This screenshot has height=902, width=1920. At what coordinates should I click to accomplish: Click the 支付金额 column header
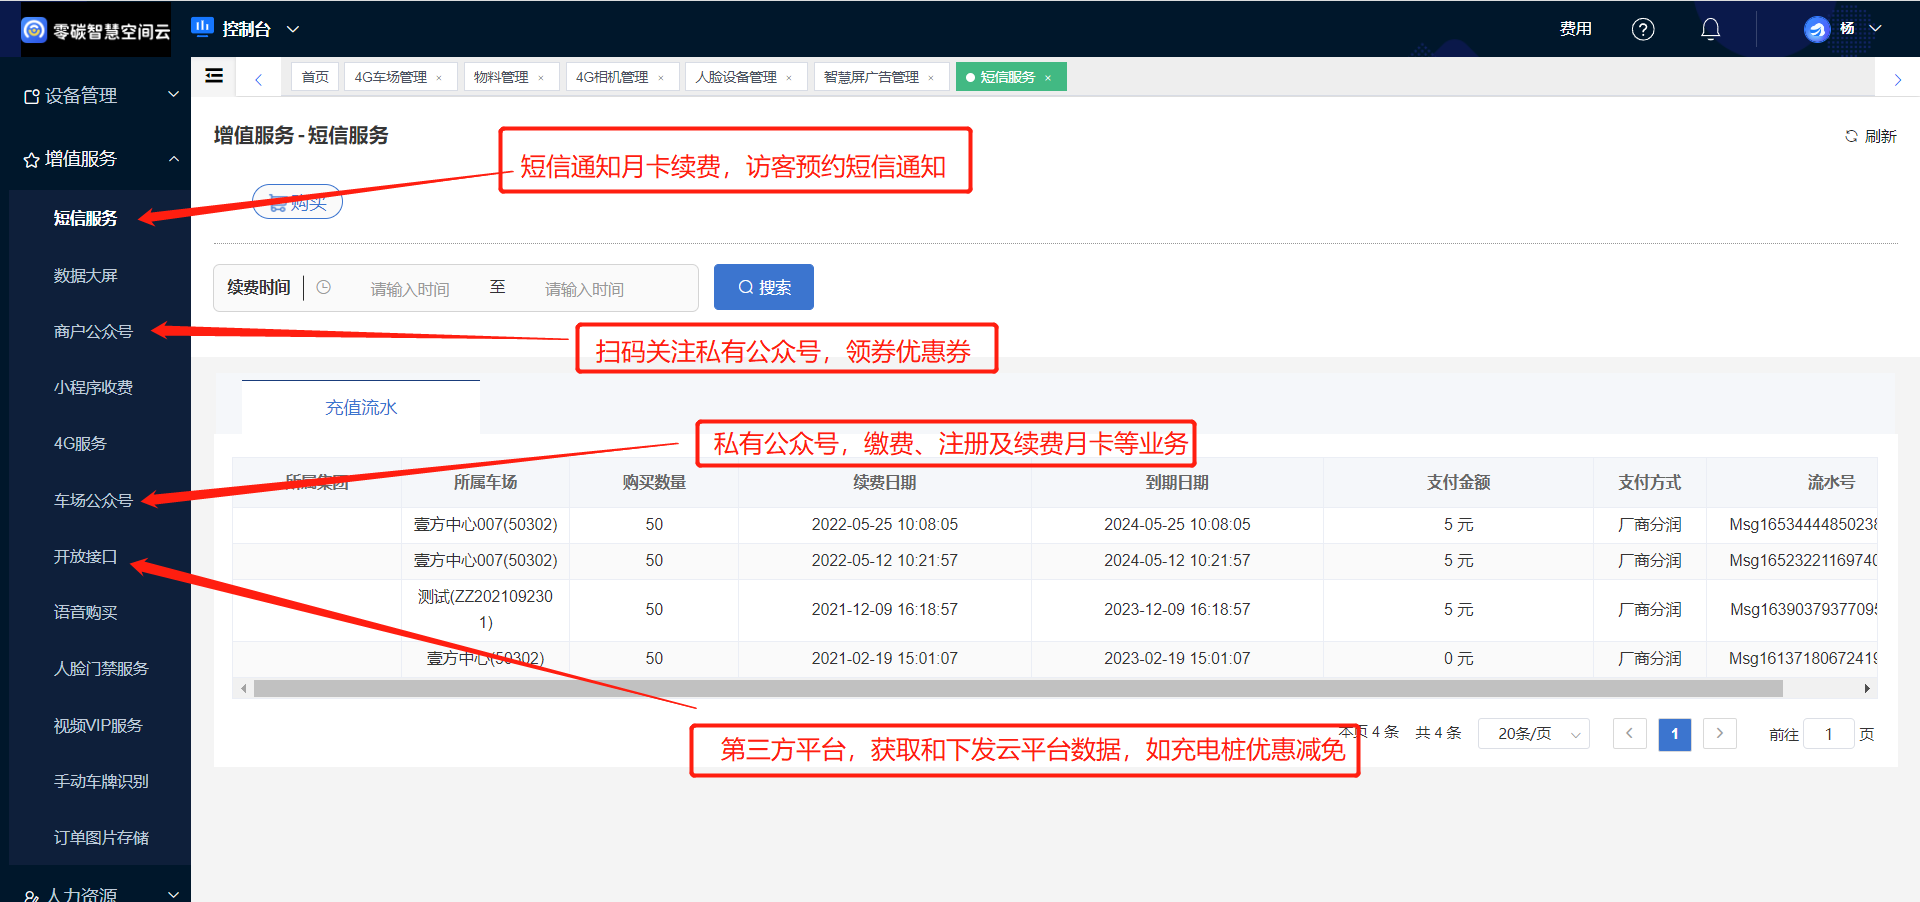1458,482
